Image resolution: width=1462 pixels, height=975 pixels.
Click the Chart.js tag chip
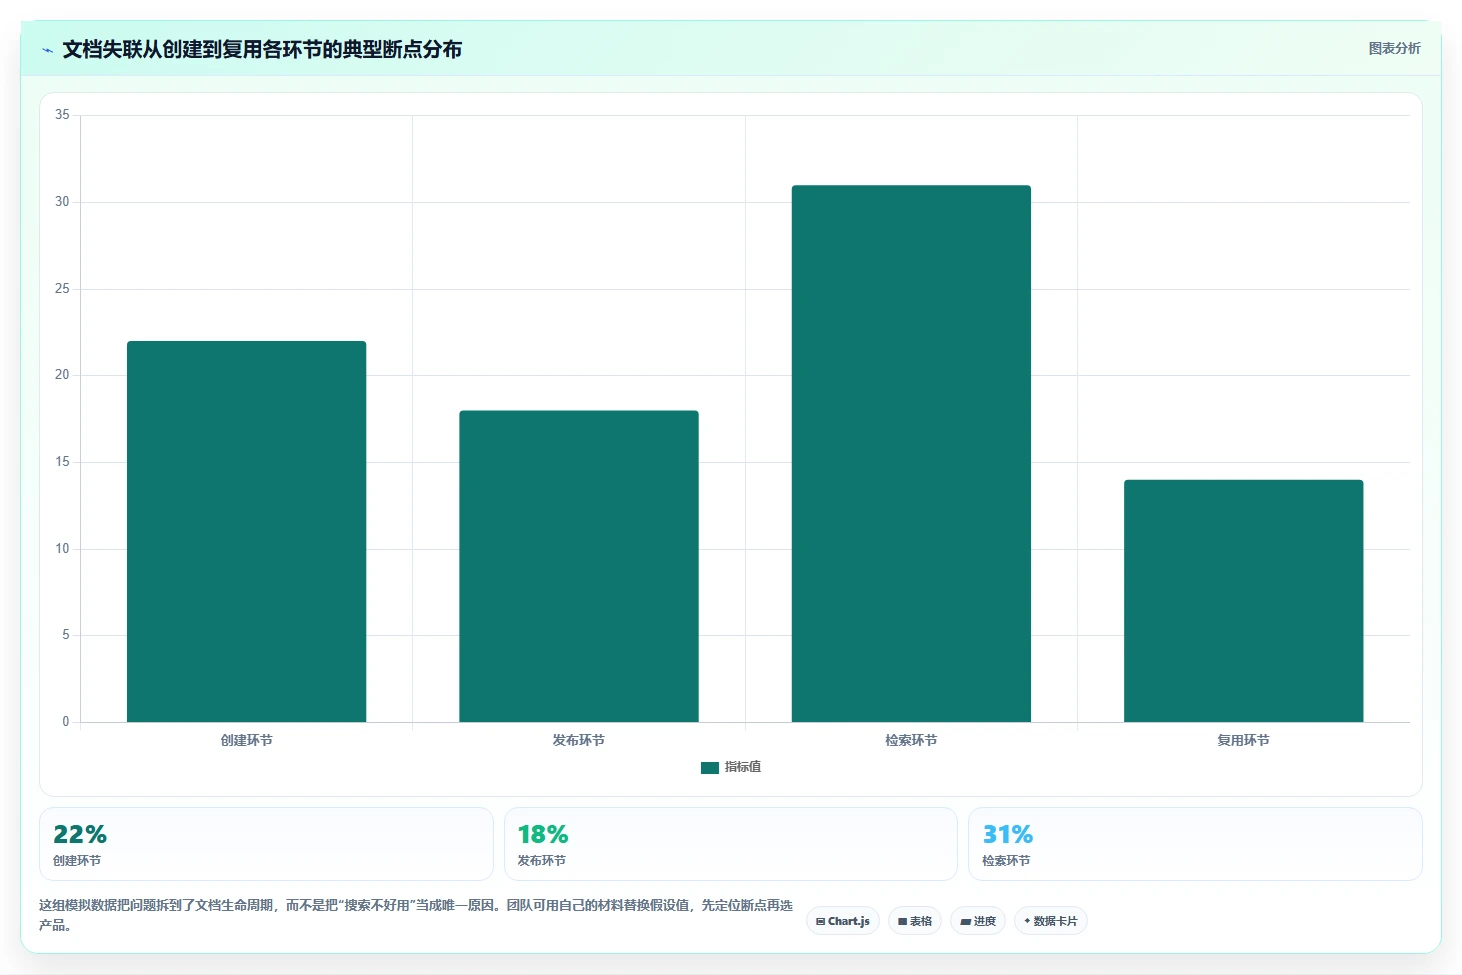click(843, 921)
